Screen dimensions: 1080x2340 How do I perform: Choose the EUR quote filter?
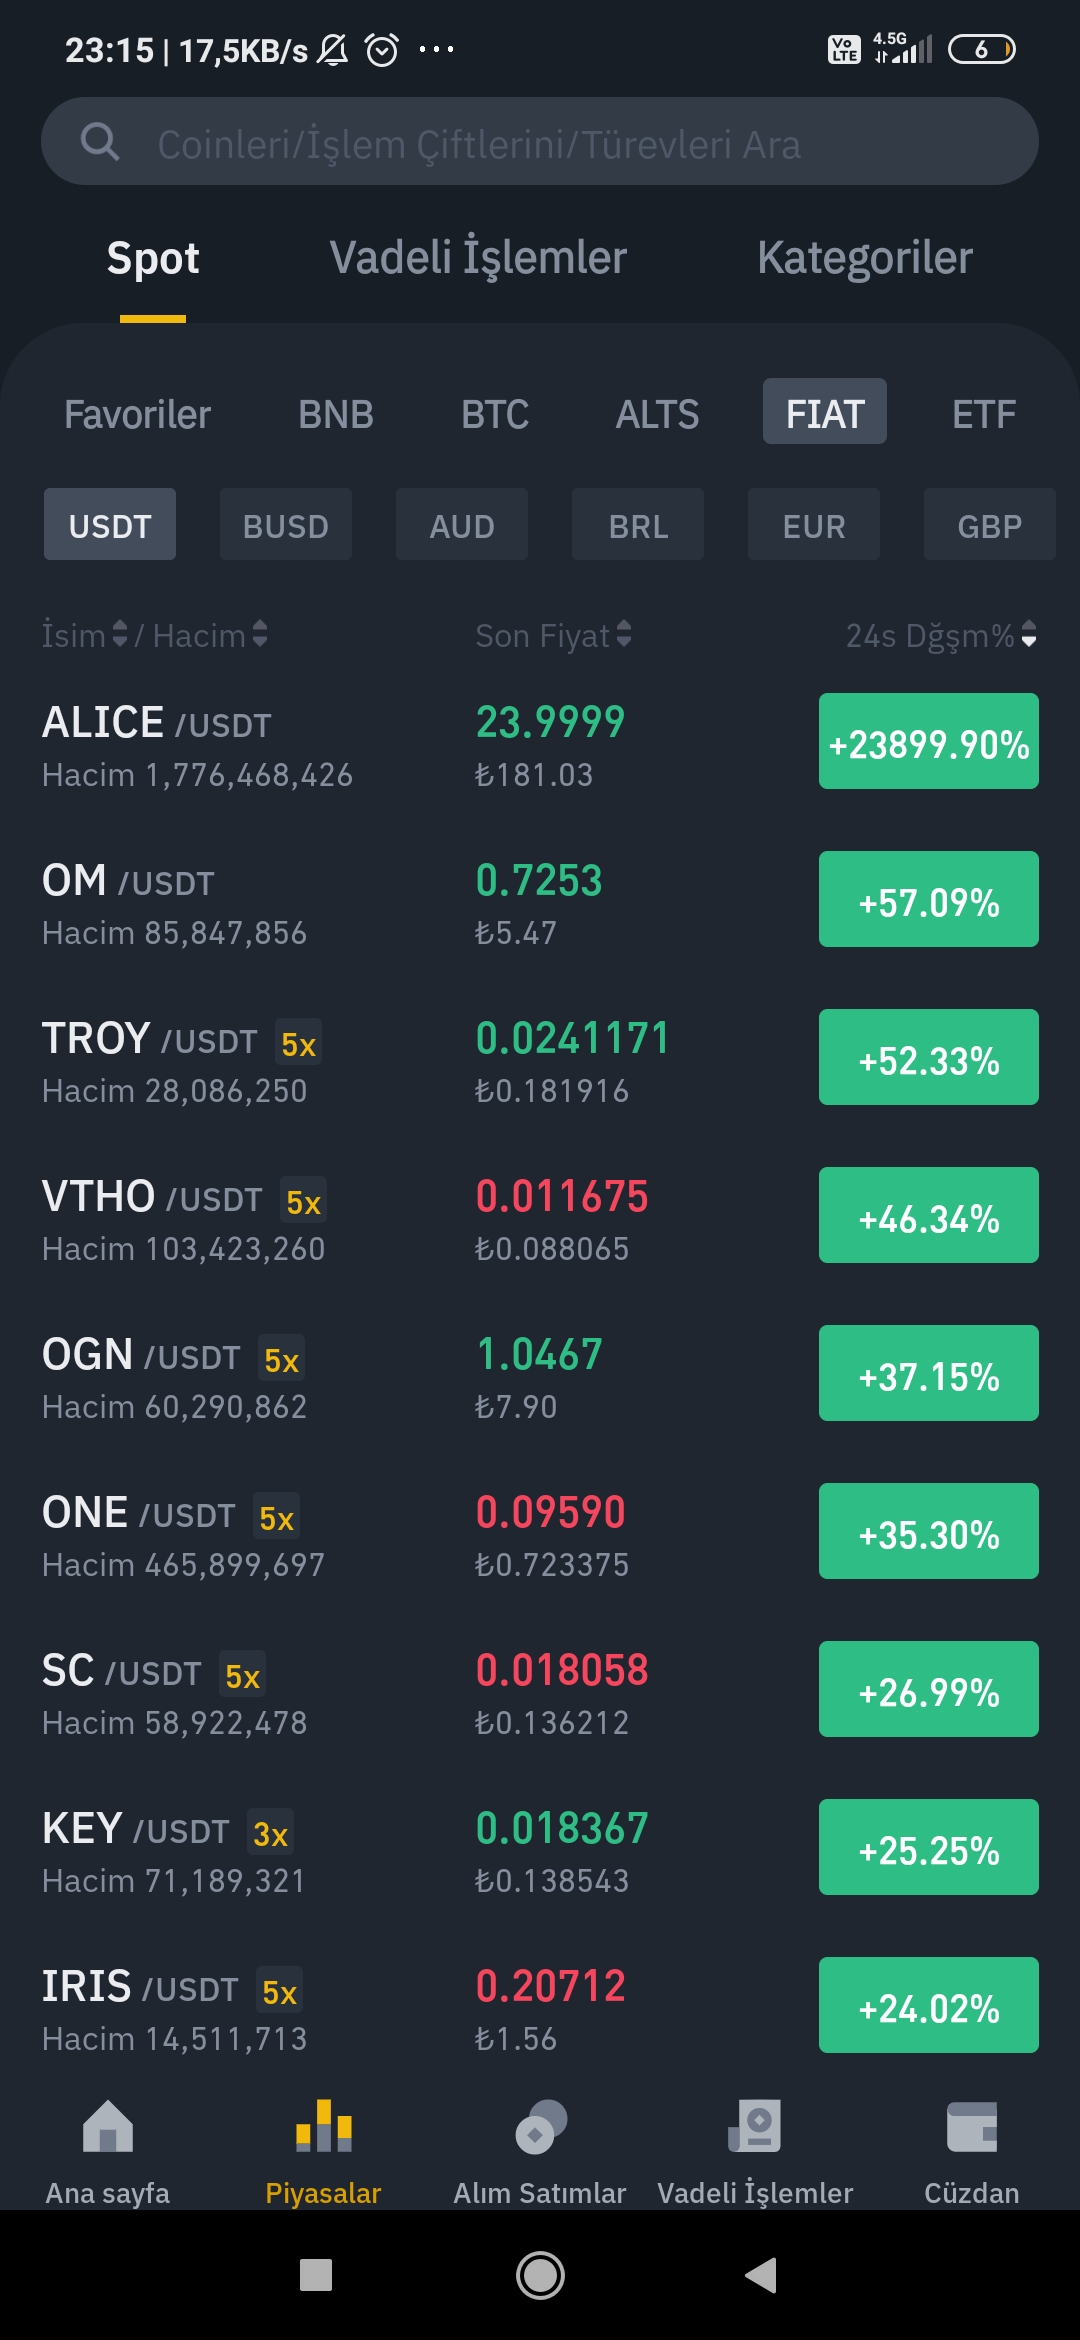coord(814,524)
